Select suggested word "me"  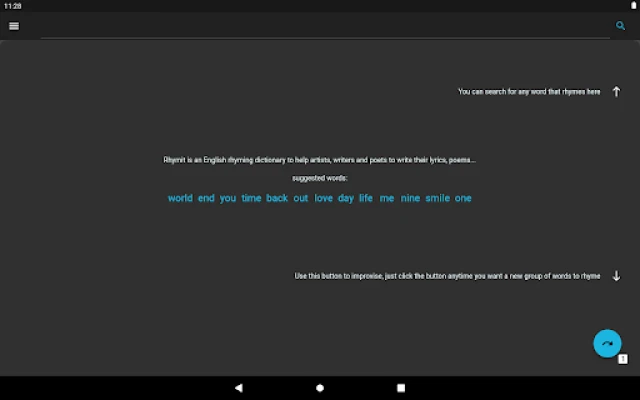pyautogui.click(x=387, y=198)
